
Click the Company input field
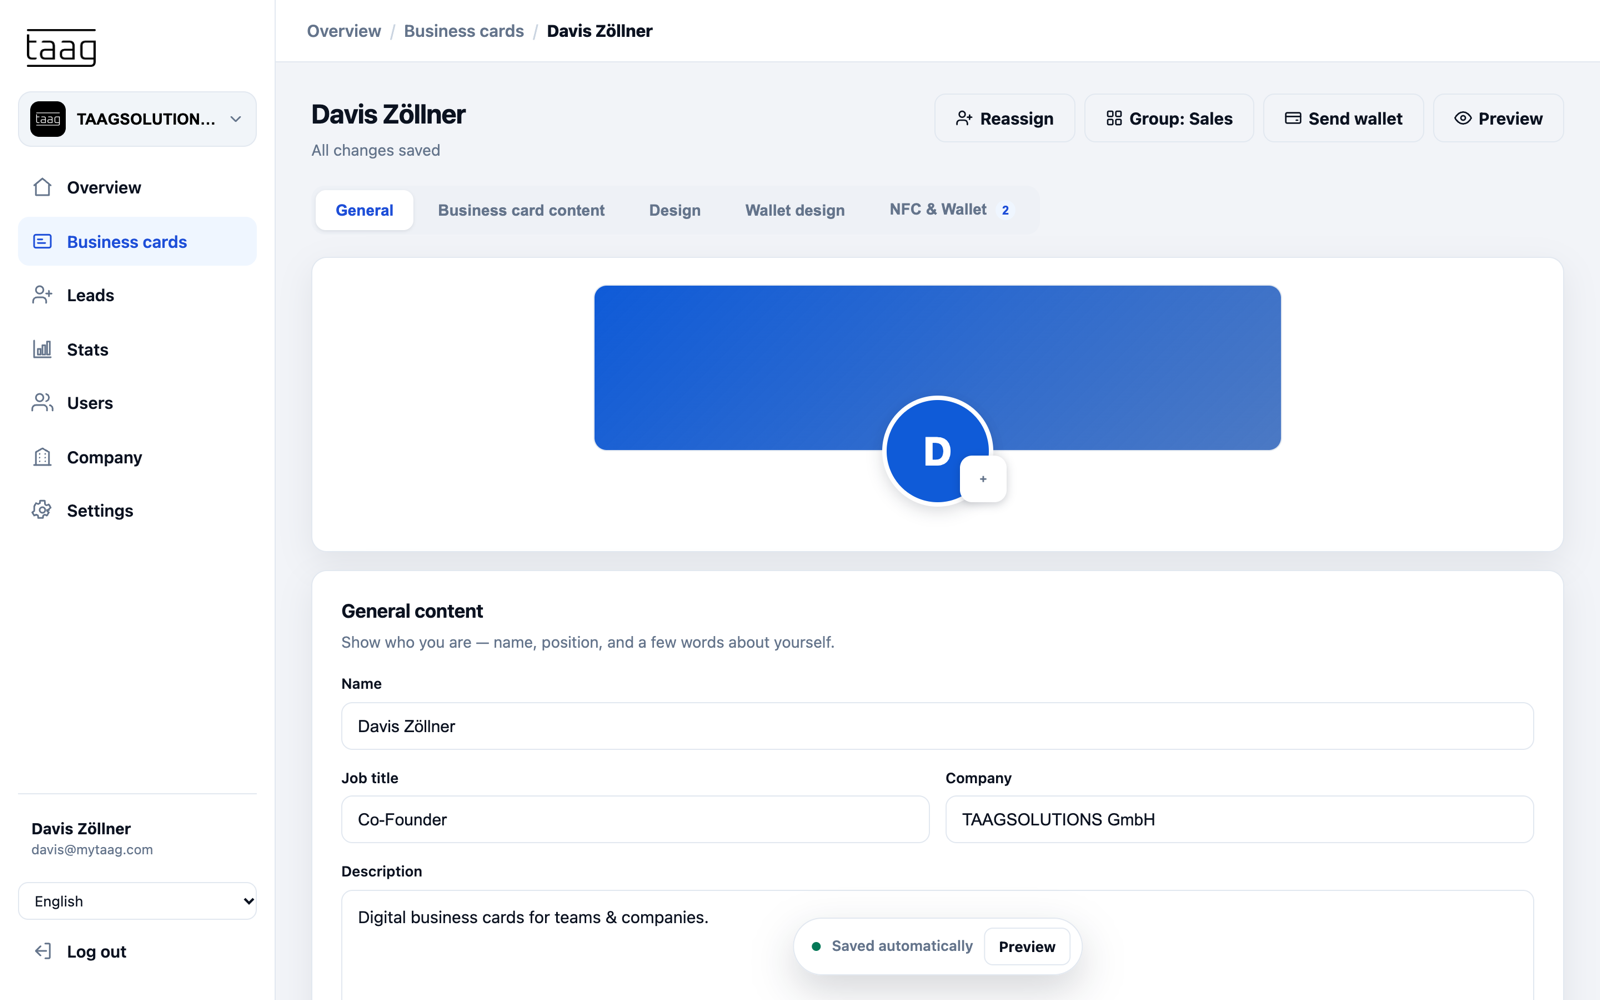(x=1239, y=819)
